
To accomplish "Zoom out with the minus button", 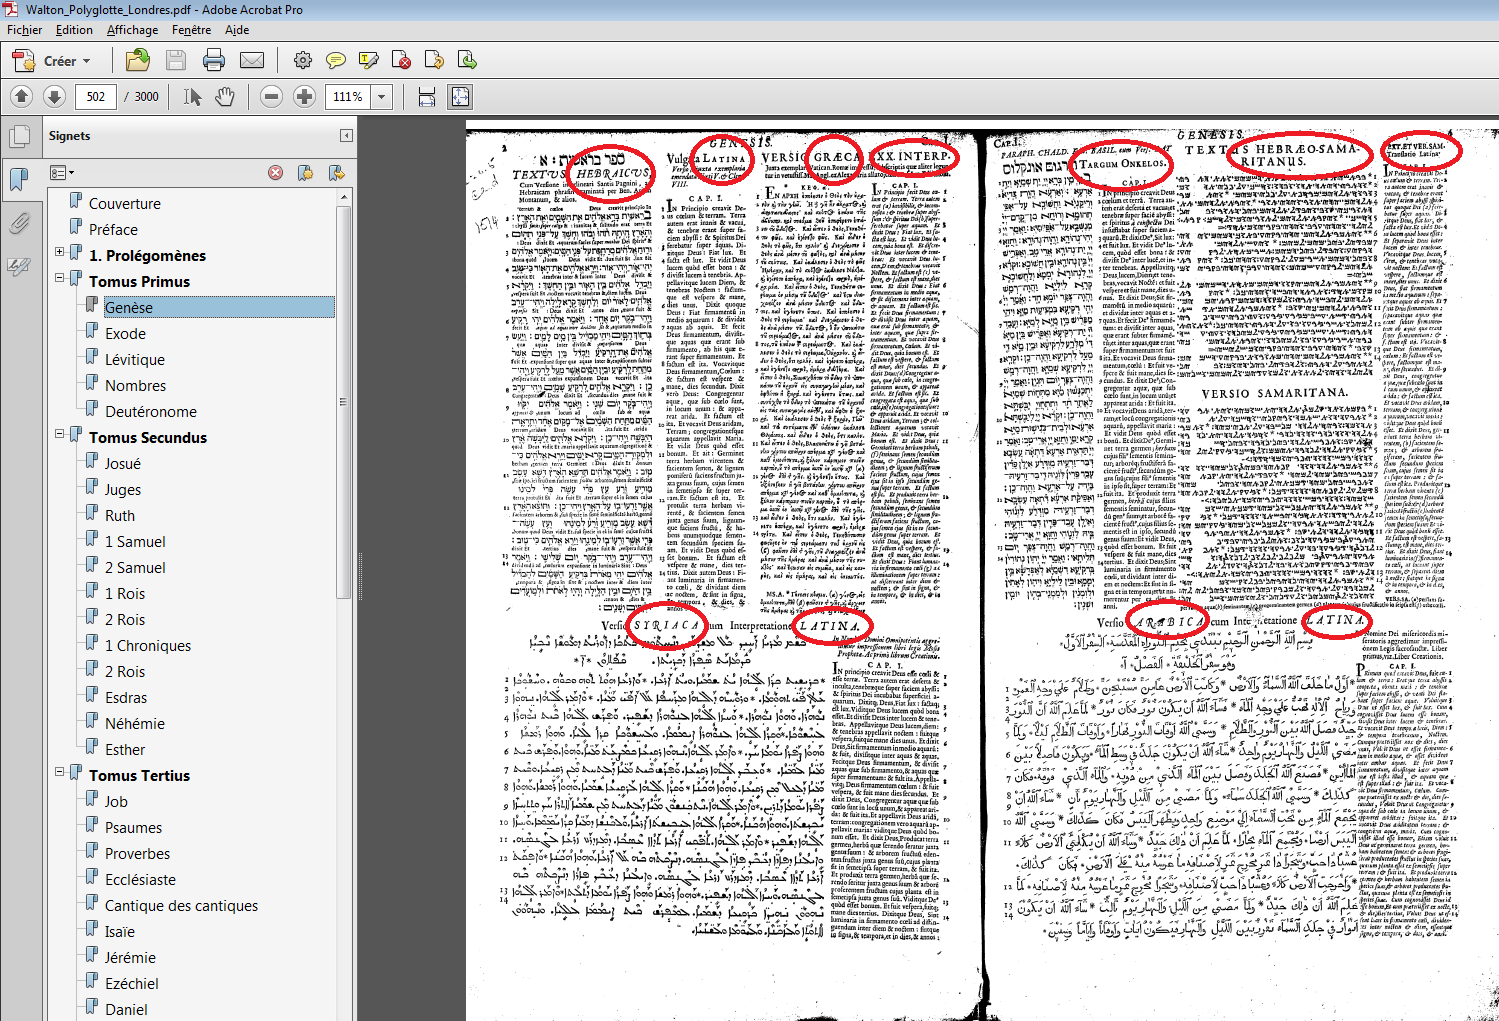I will [x=271, y=96].
